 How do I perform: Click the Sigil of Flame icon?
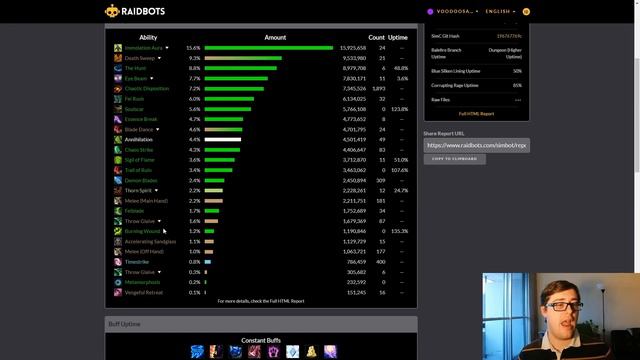point(118,160)
